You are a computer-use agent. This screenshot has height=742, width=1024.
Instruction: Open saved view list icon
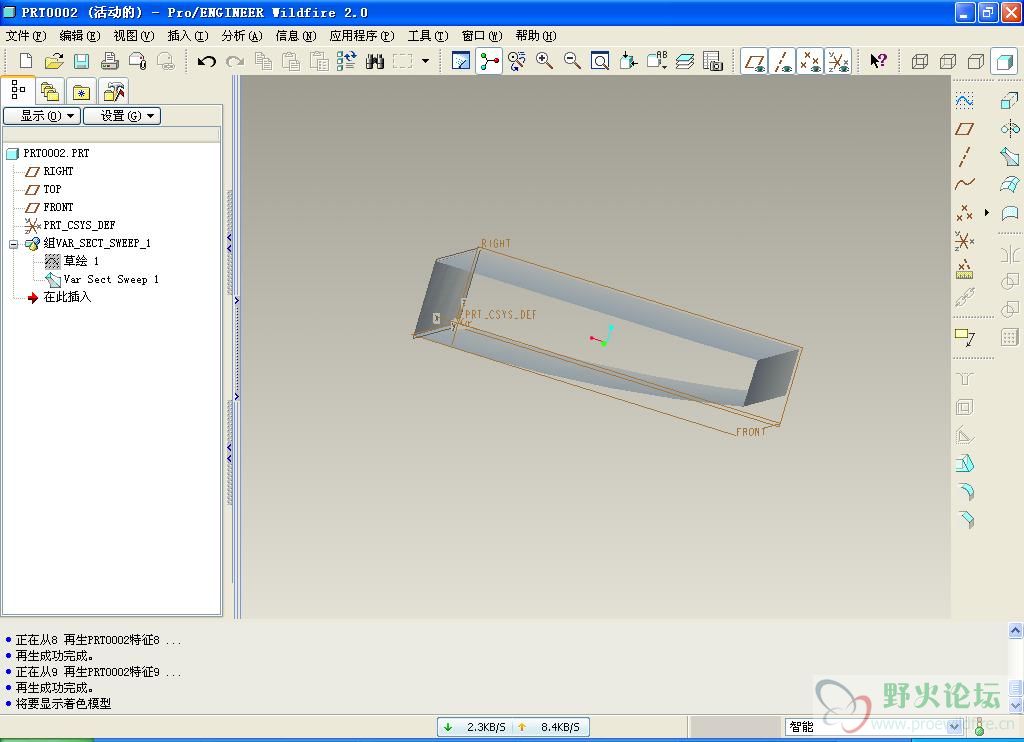(656, 61)
